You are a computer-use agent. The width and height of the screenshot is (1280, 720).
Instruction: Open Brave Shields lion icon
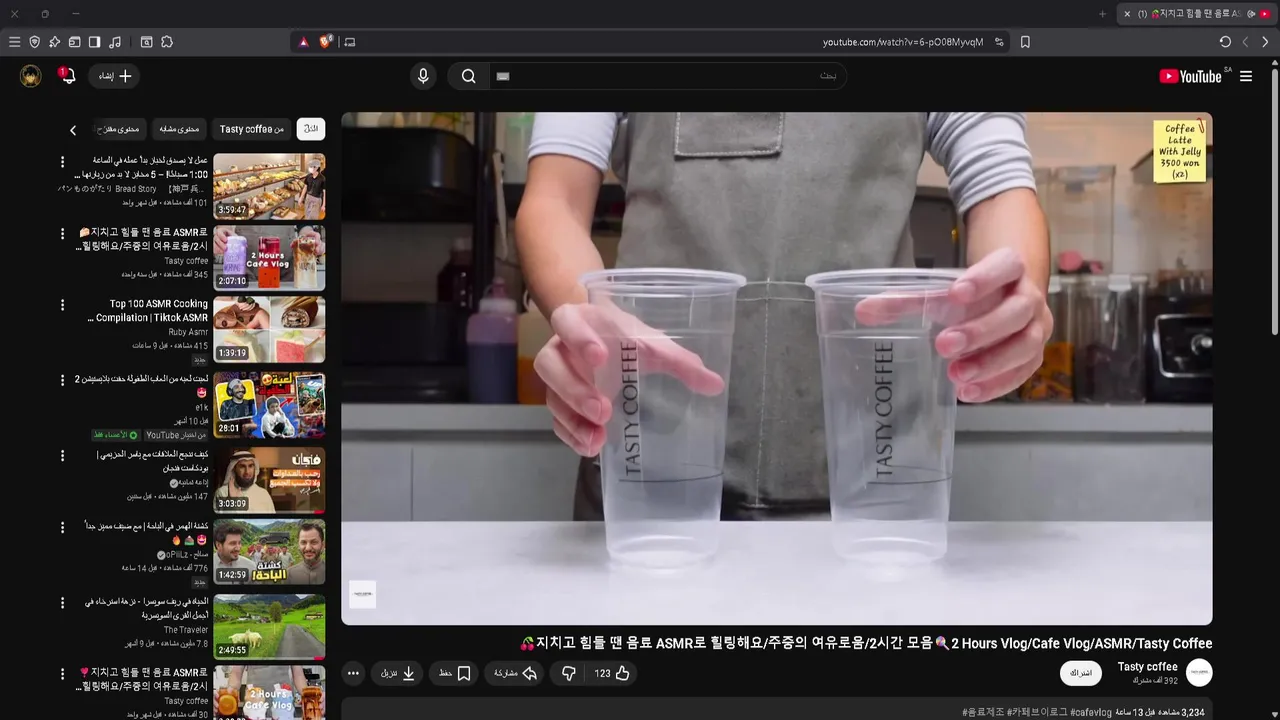point(326,42)
